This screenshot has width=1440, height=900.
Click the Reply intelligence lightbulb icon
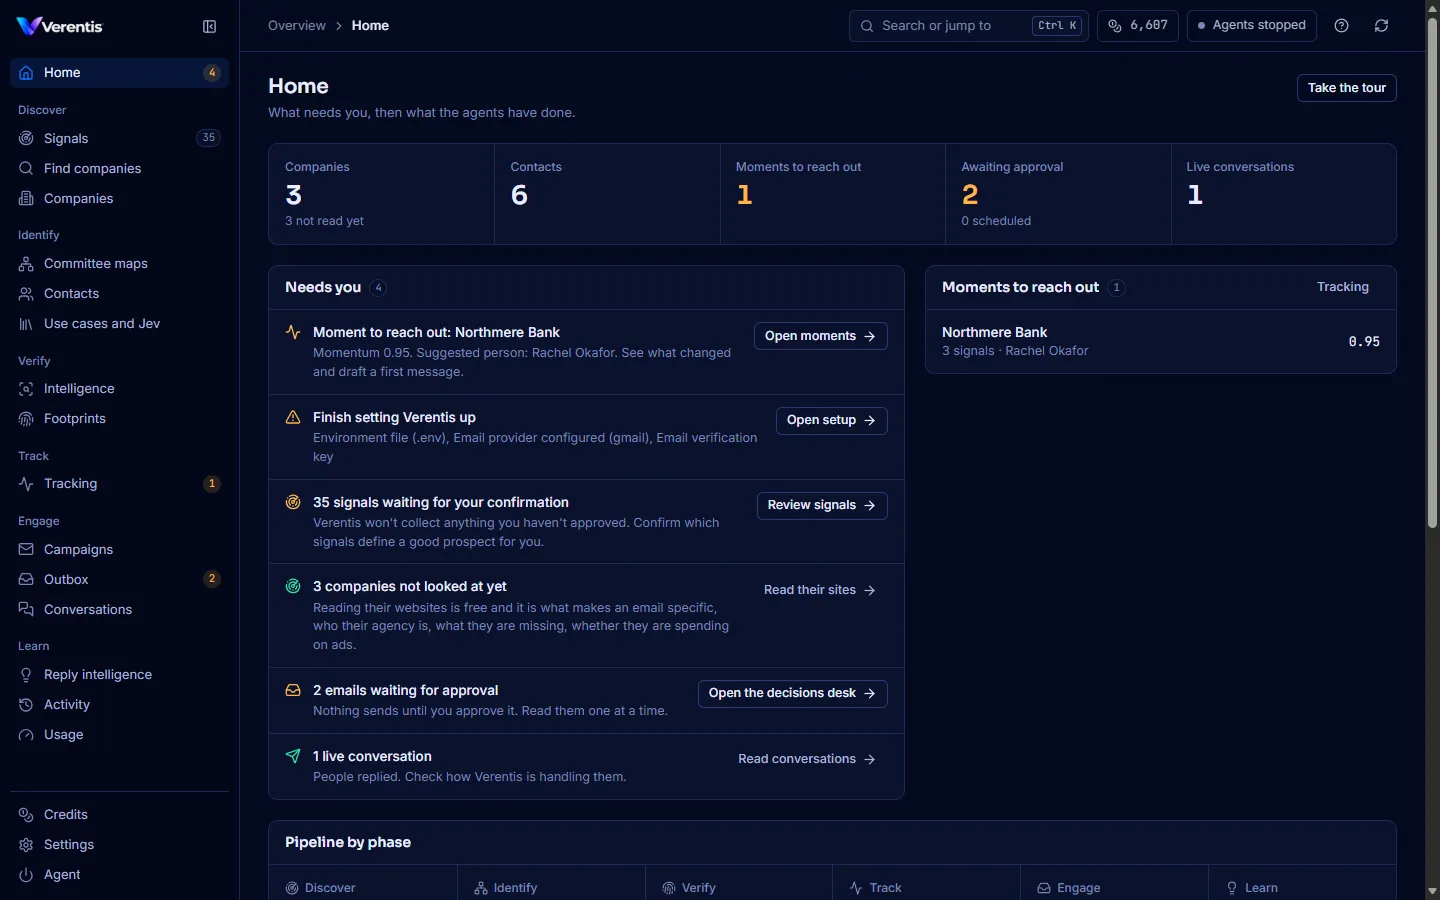[x=26, y=675]
